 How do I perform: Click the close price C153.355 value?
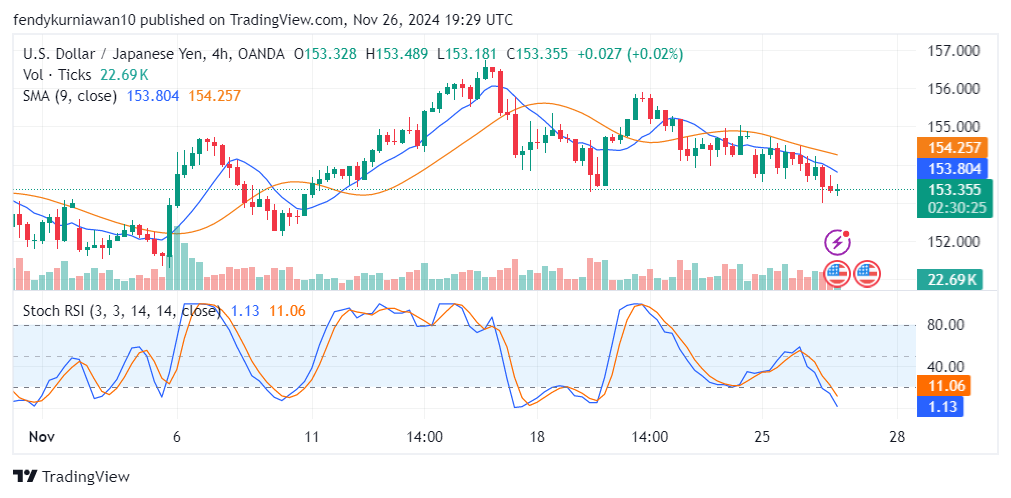pos(537,54)
